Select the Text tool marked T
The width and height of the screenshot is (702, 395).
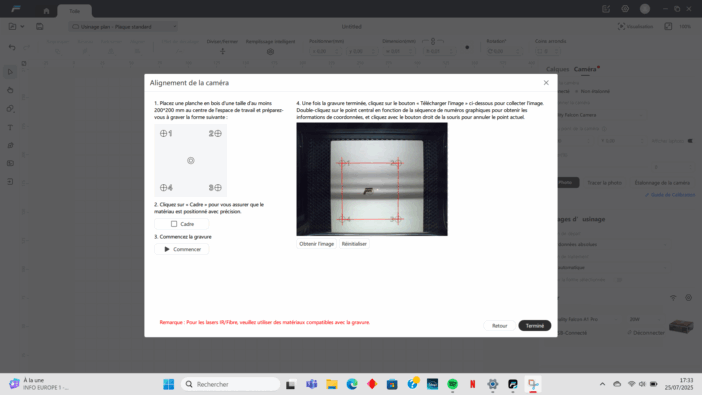pyautogui.click(x=10, y=128)
